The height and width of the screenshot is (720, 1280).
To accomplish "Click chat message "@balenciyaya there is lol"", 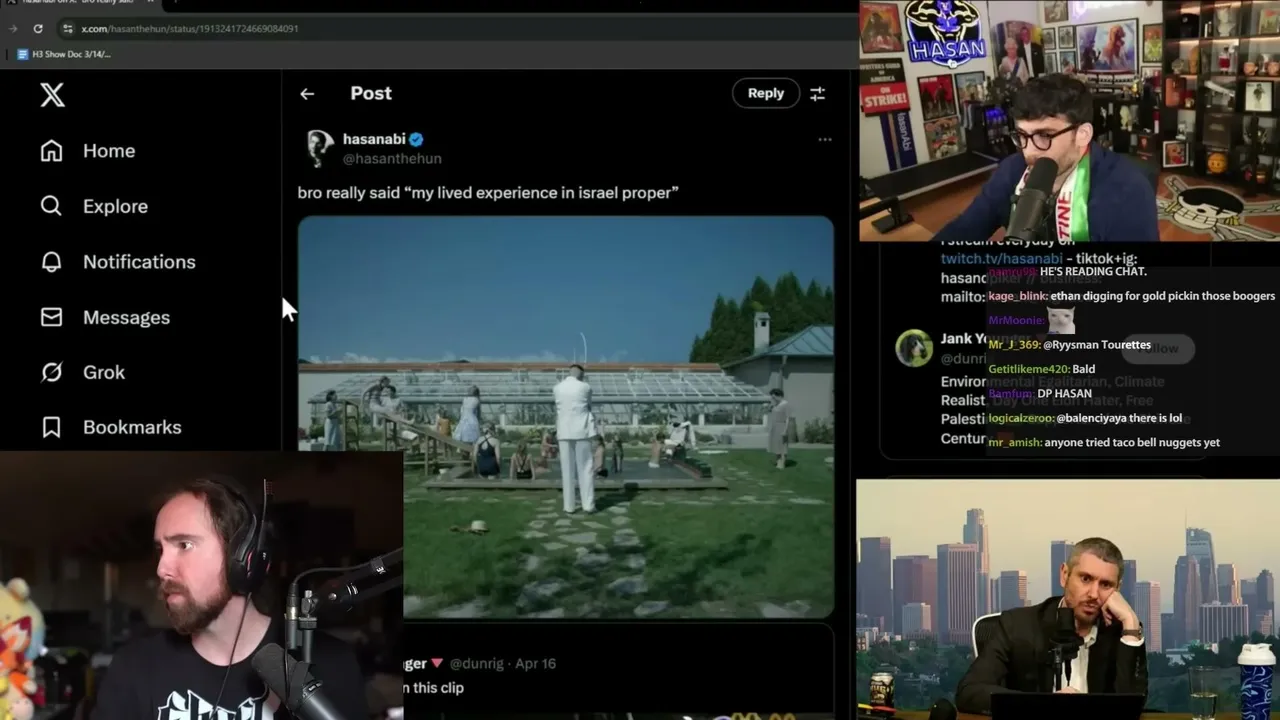I will [x=1118, y=418].
